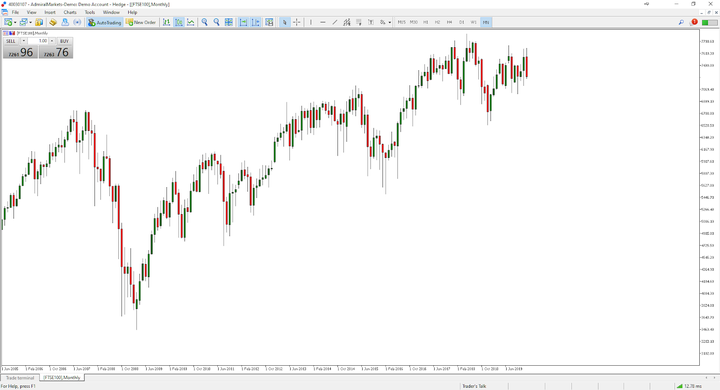Select the cursor arrow tool
Image resolution: width=720 pixels, height=390 pixels.
pos(284,22)
